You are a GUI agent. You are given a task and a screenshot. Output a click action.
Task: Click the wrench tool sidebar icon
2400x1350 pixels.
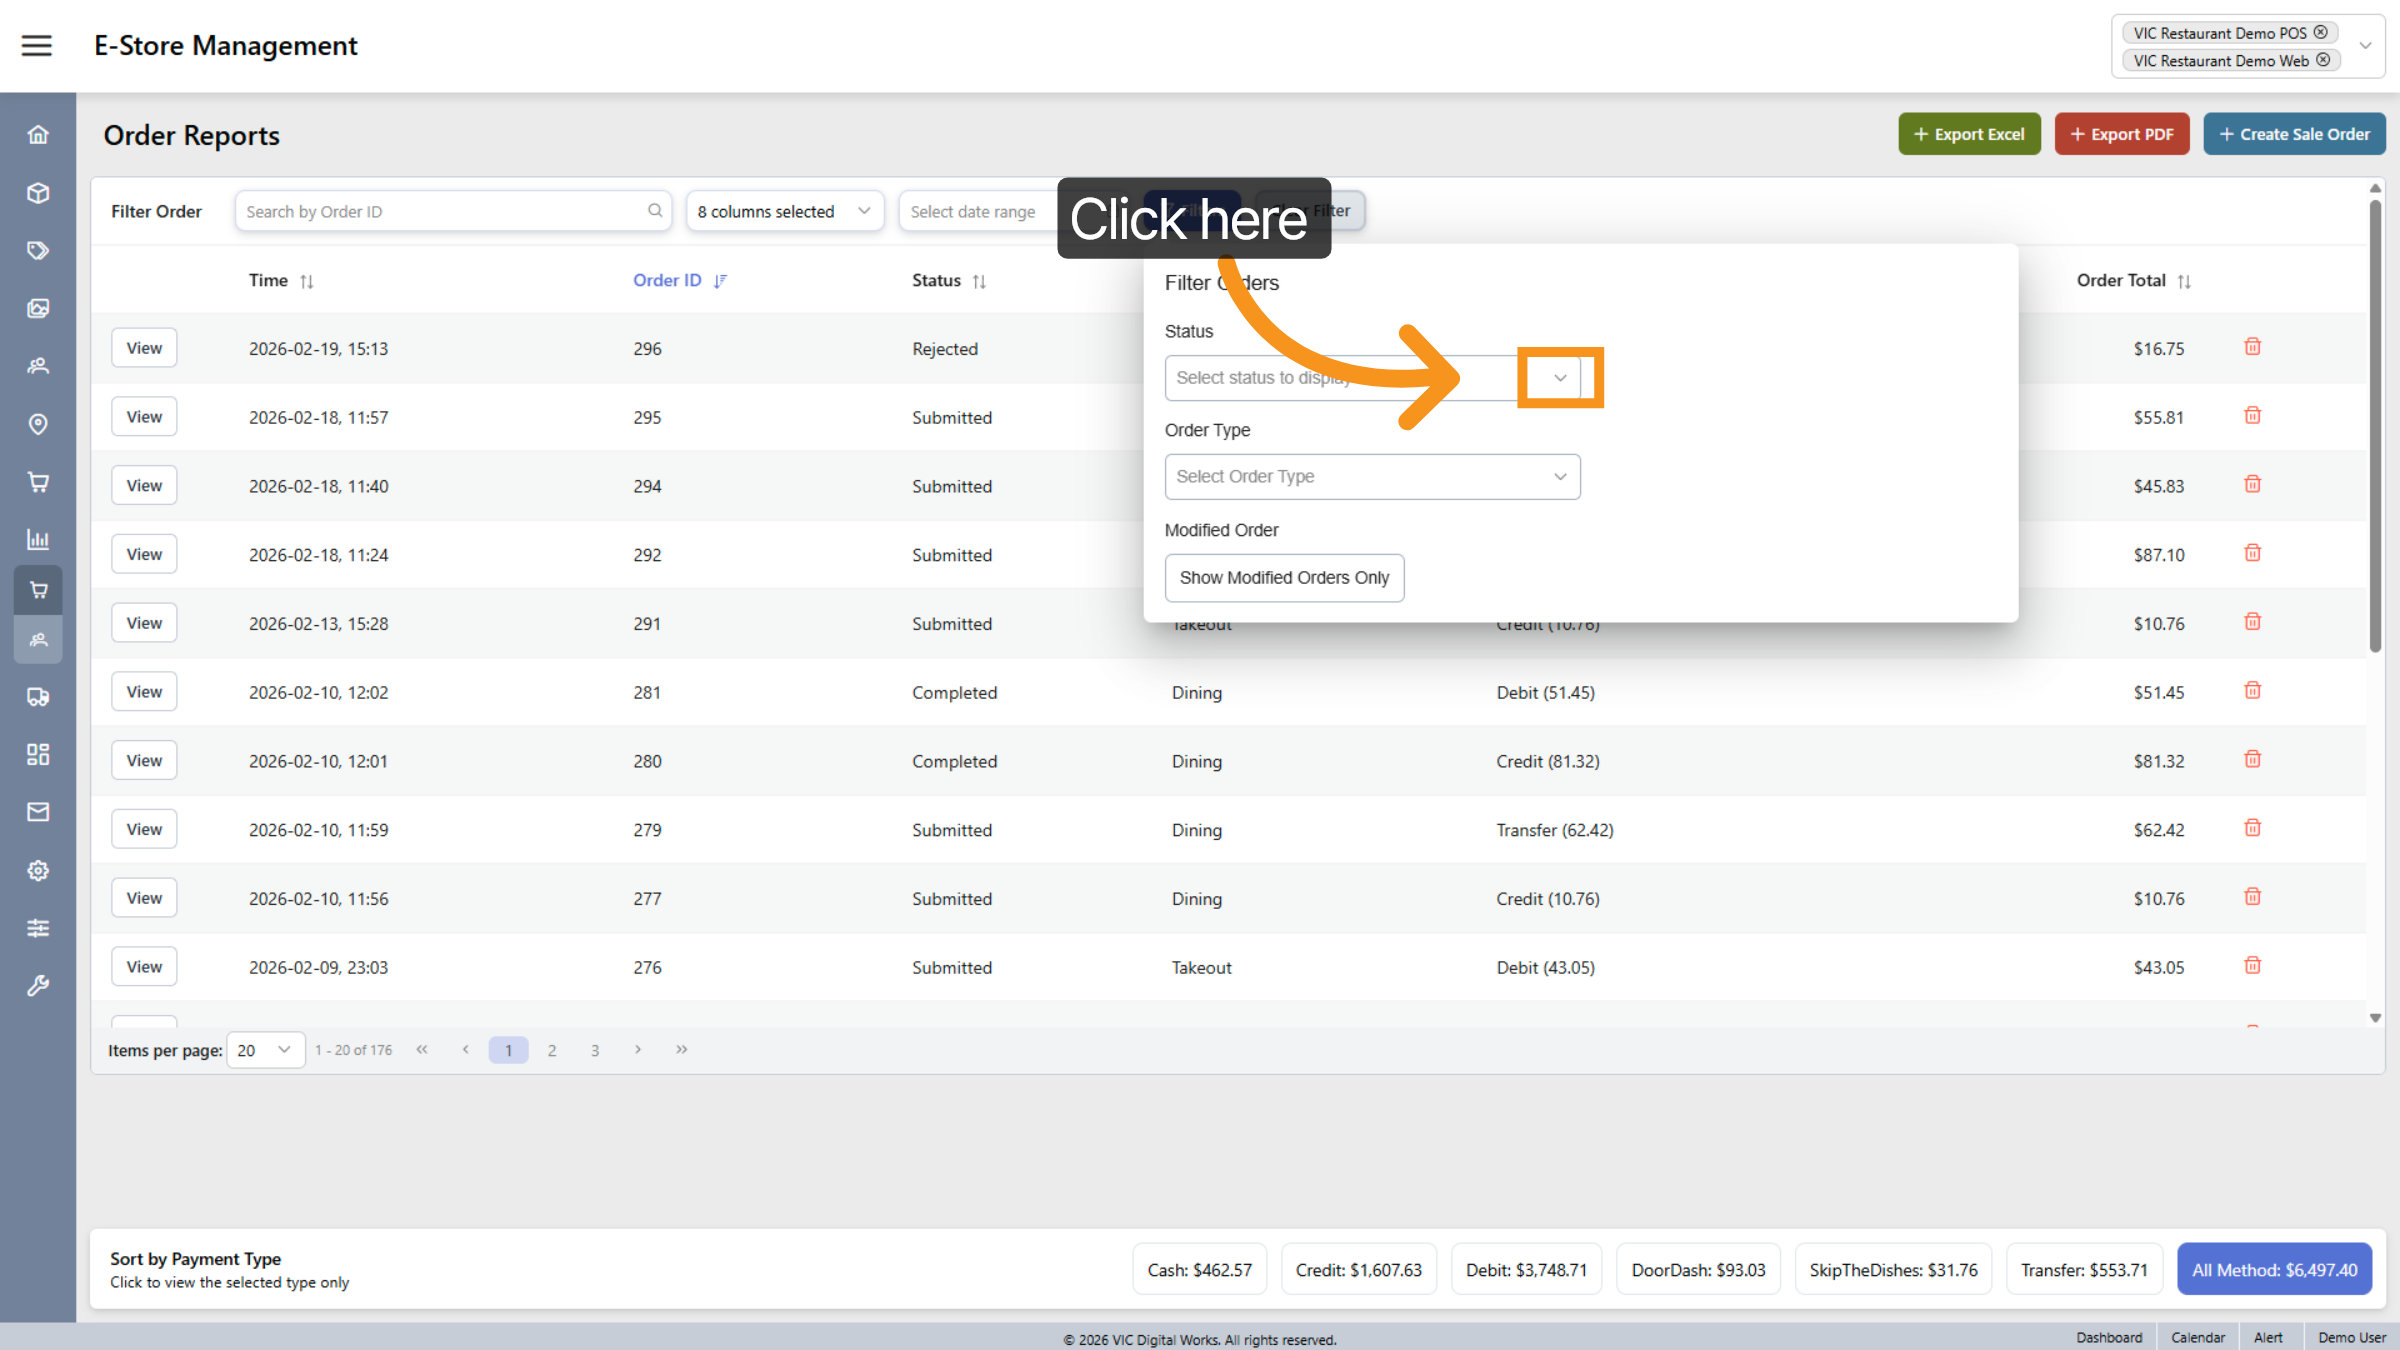tap(38, 986)
